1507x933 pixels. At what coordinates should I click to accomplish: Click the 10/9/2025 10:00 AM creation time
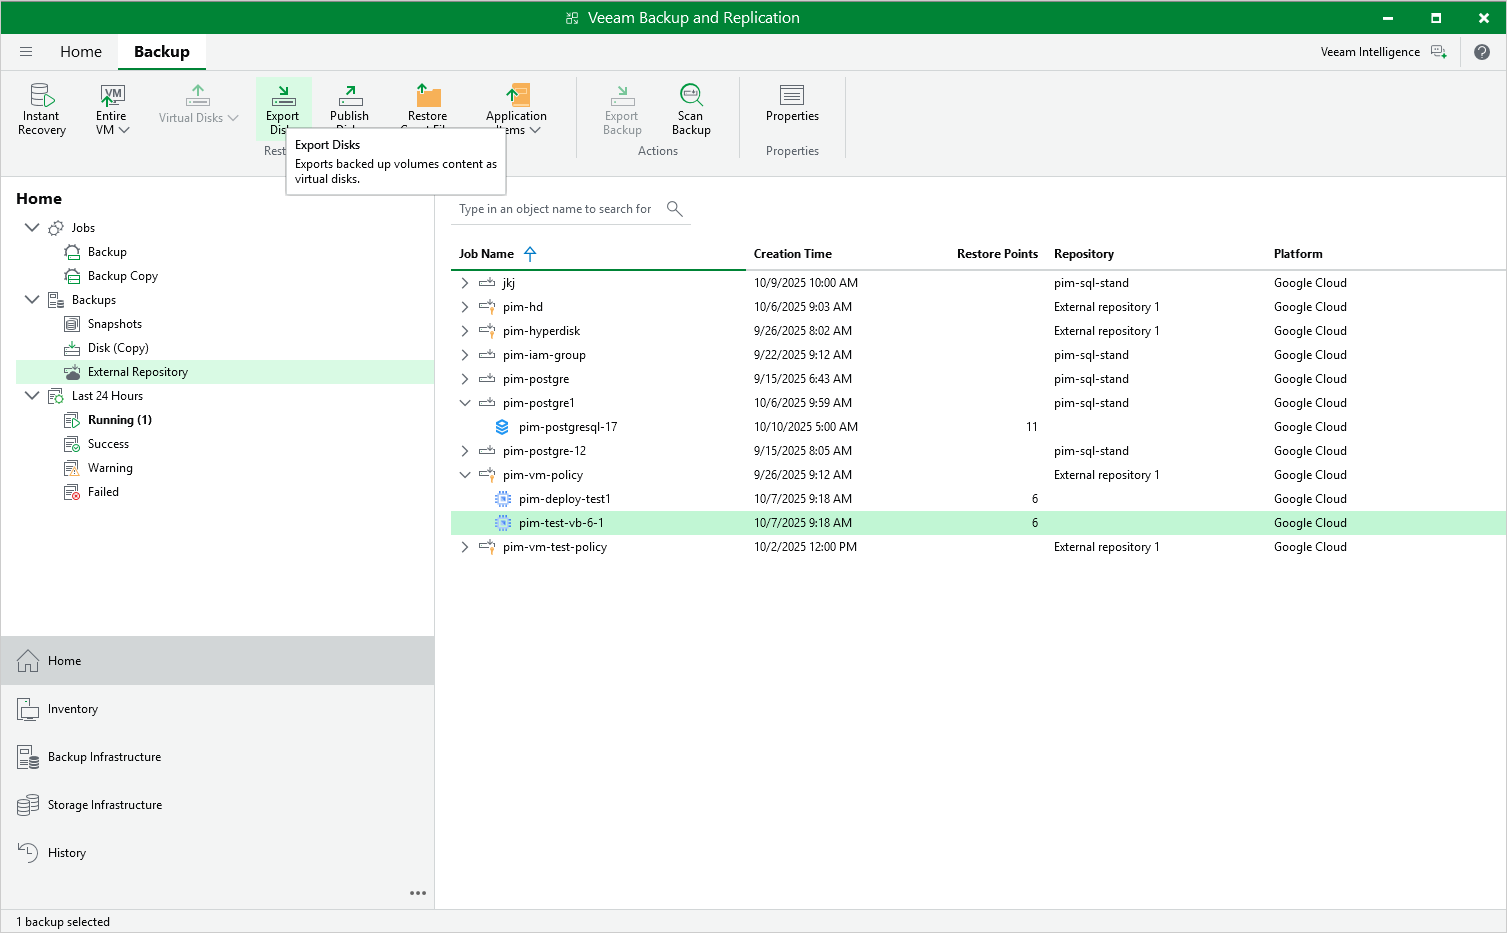tap(806, 283)
